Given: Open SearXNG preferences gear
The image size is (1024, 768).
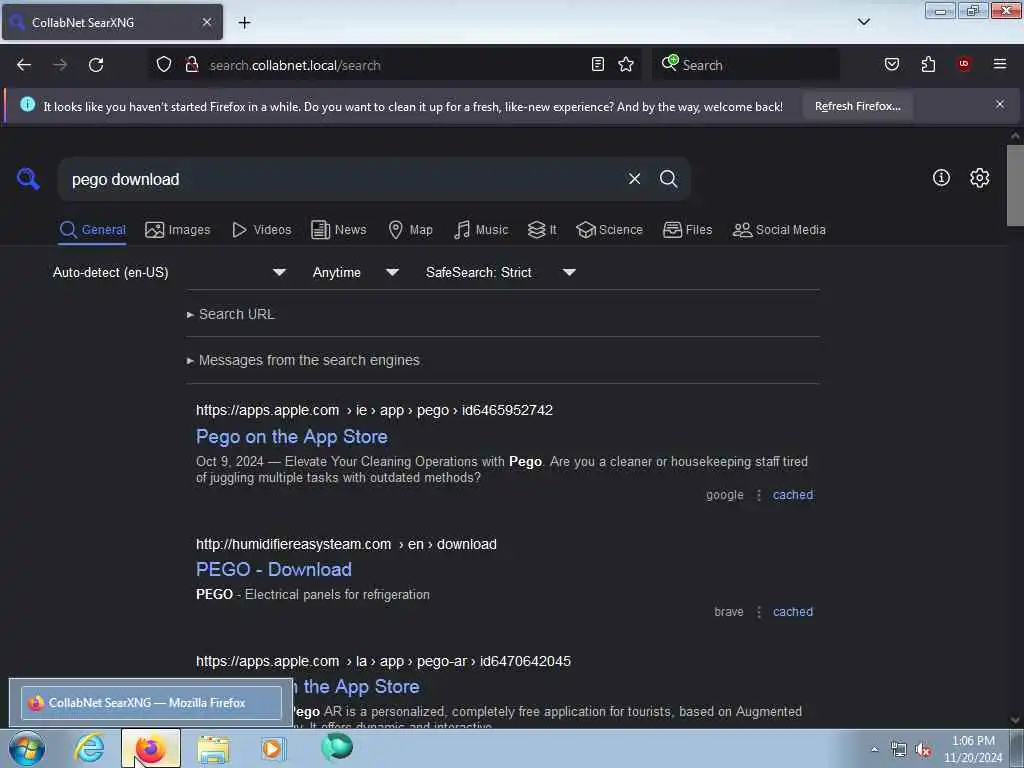Looking at the screenshot, I should (x=980, y=178).
